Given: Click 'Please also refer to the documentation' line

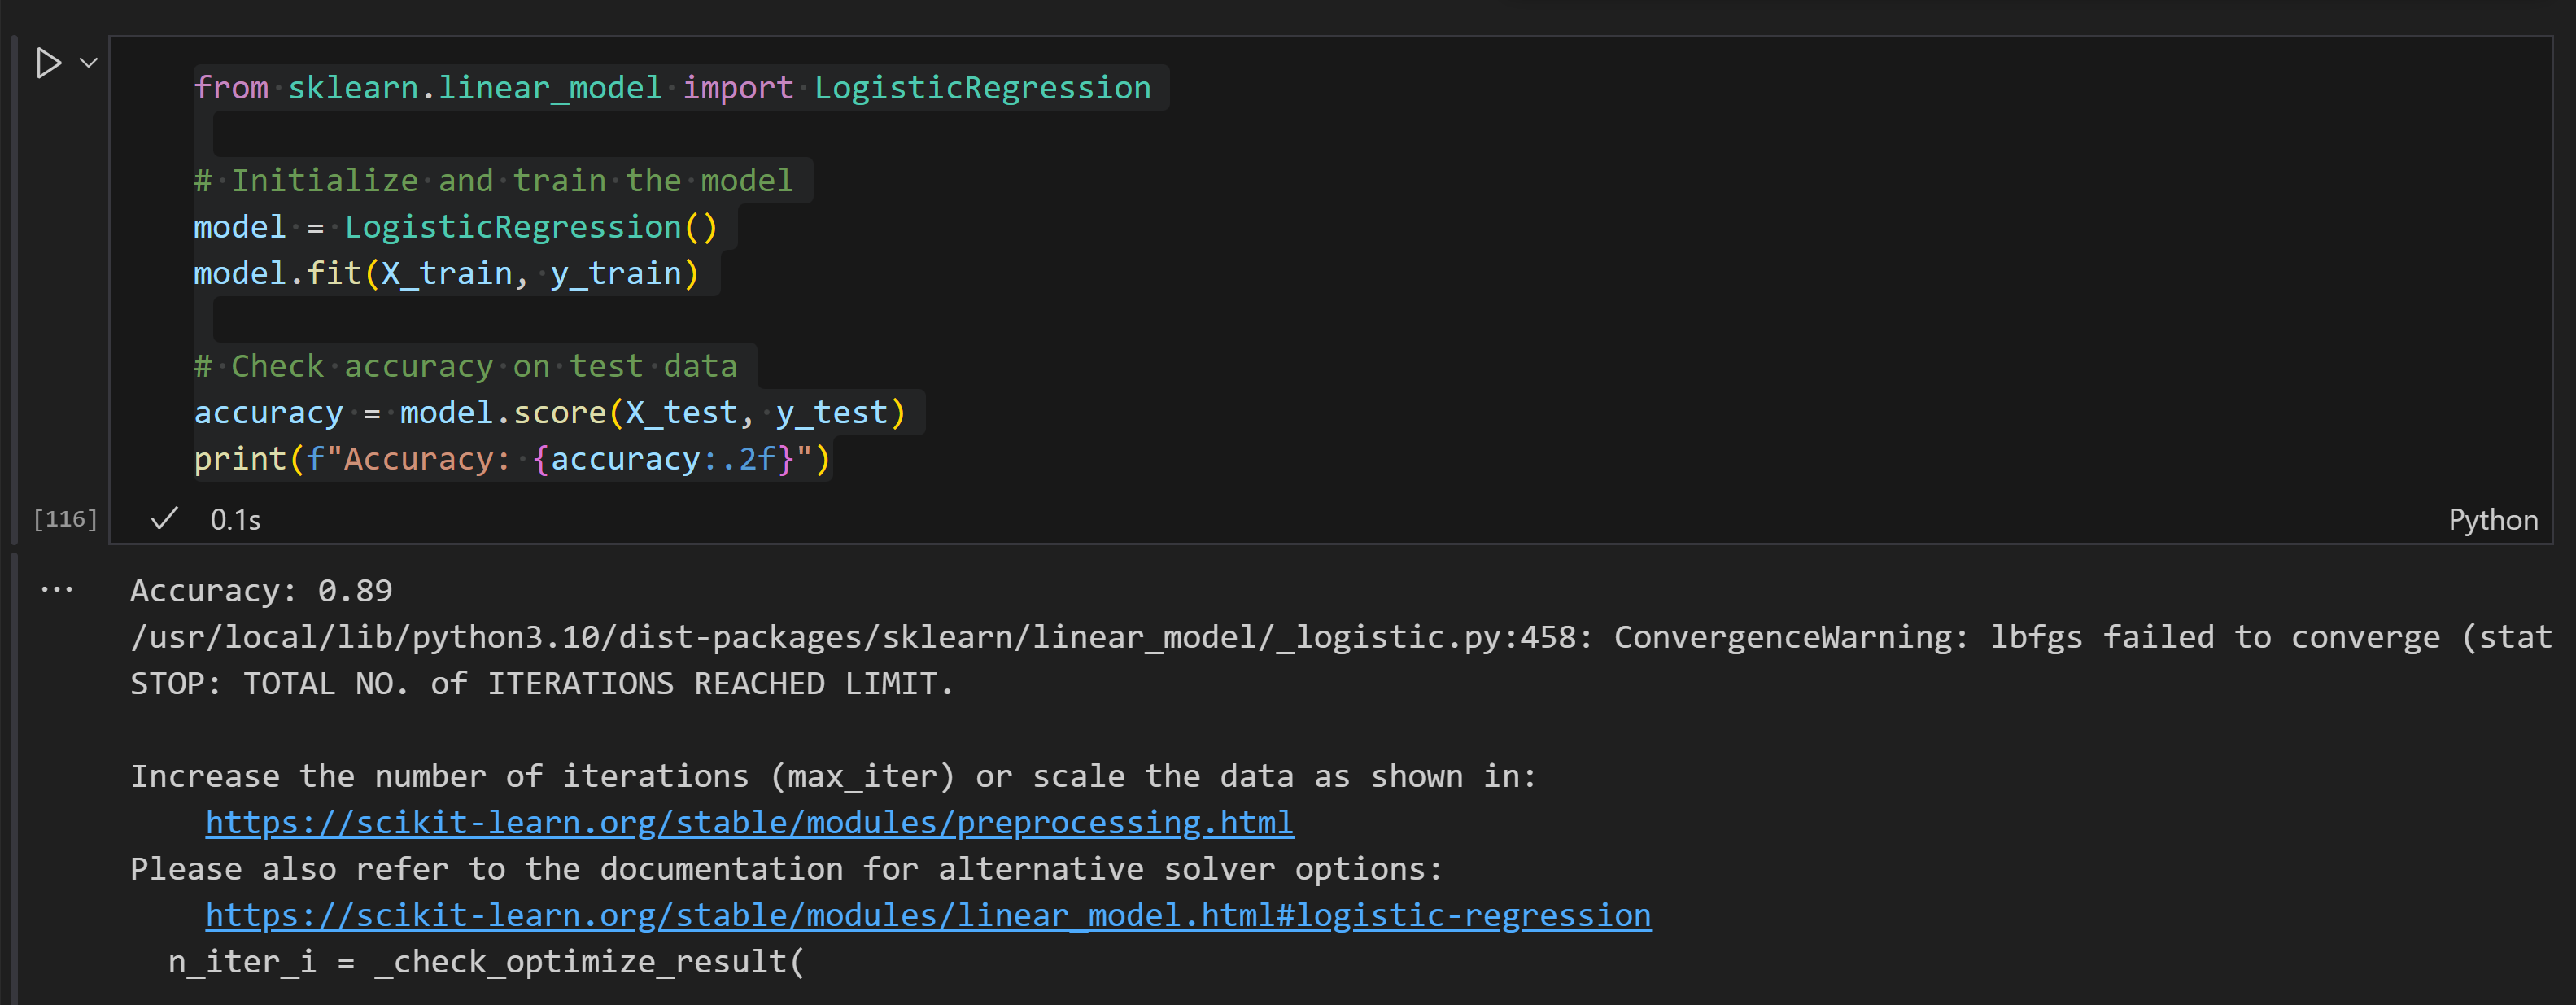Looking at the screenshot, I should tap(786, 869).
